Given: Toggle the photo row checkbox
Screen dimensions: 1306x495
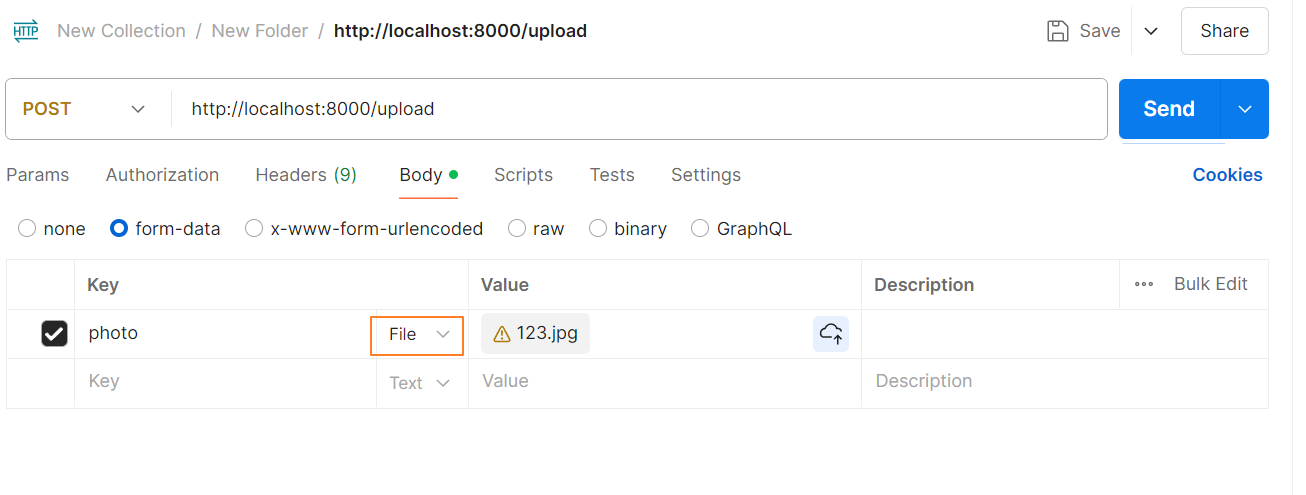Looking at the screenshot, I should click(x=54, y=334).
